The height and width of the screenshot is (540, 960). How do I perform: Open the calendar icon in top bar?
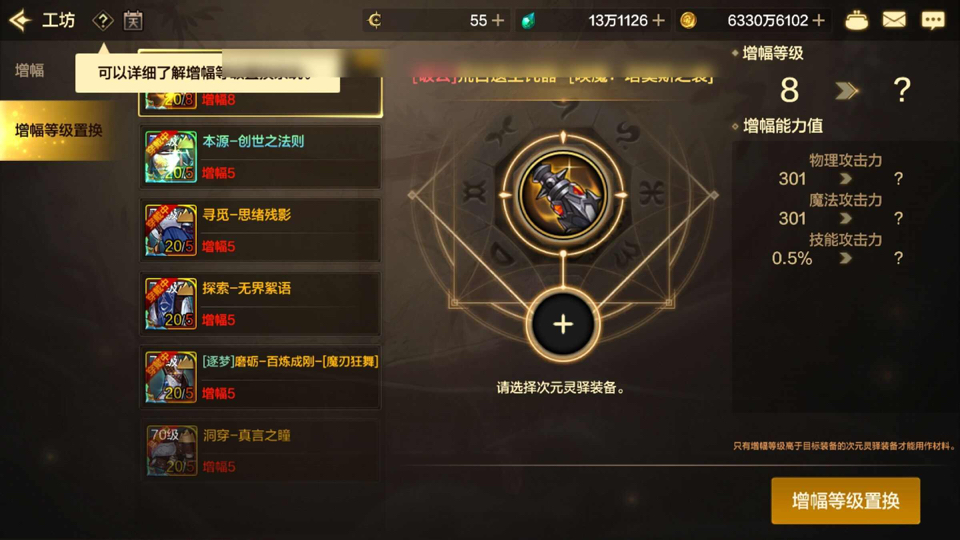[133, 21]
